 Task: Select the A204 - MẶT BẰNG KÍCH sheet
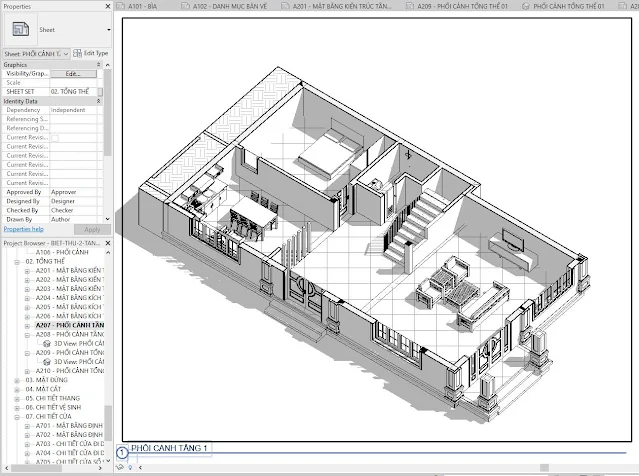pyautogui.click(x=70, y=298)
